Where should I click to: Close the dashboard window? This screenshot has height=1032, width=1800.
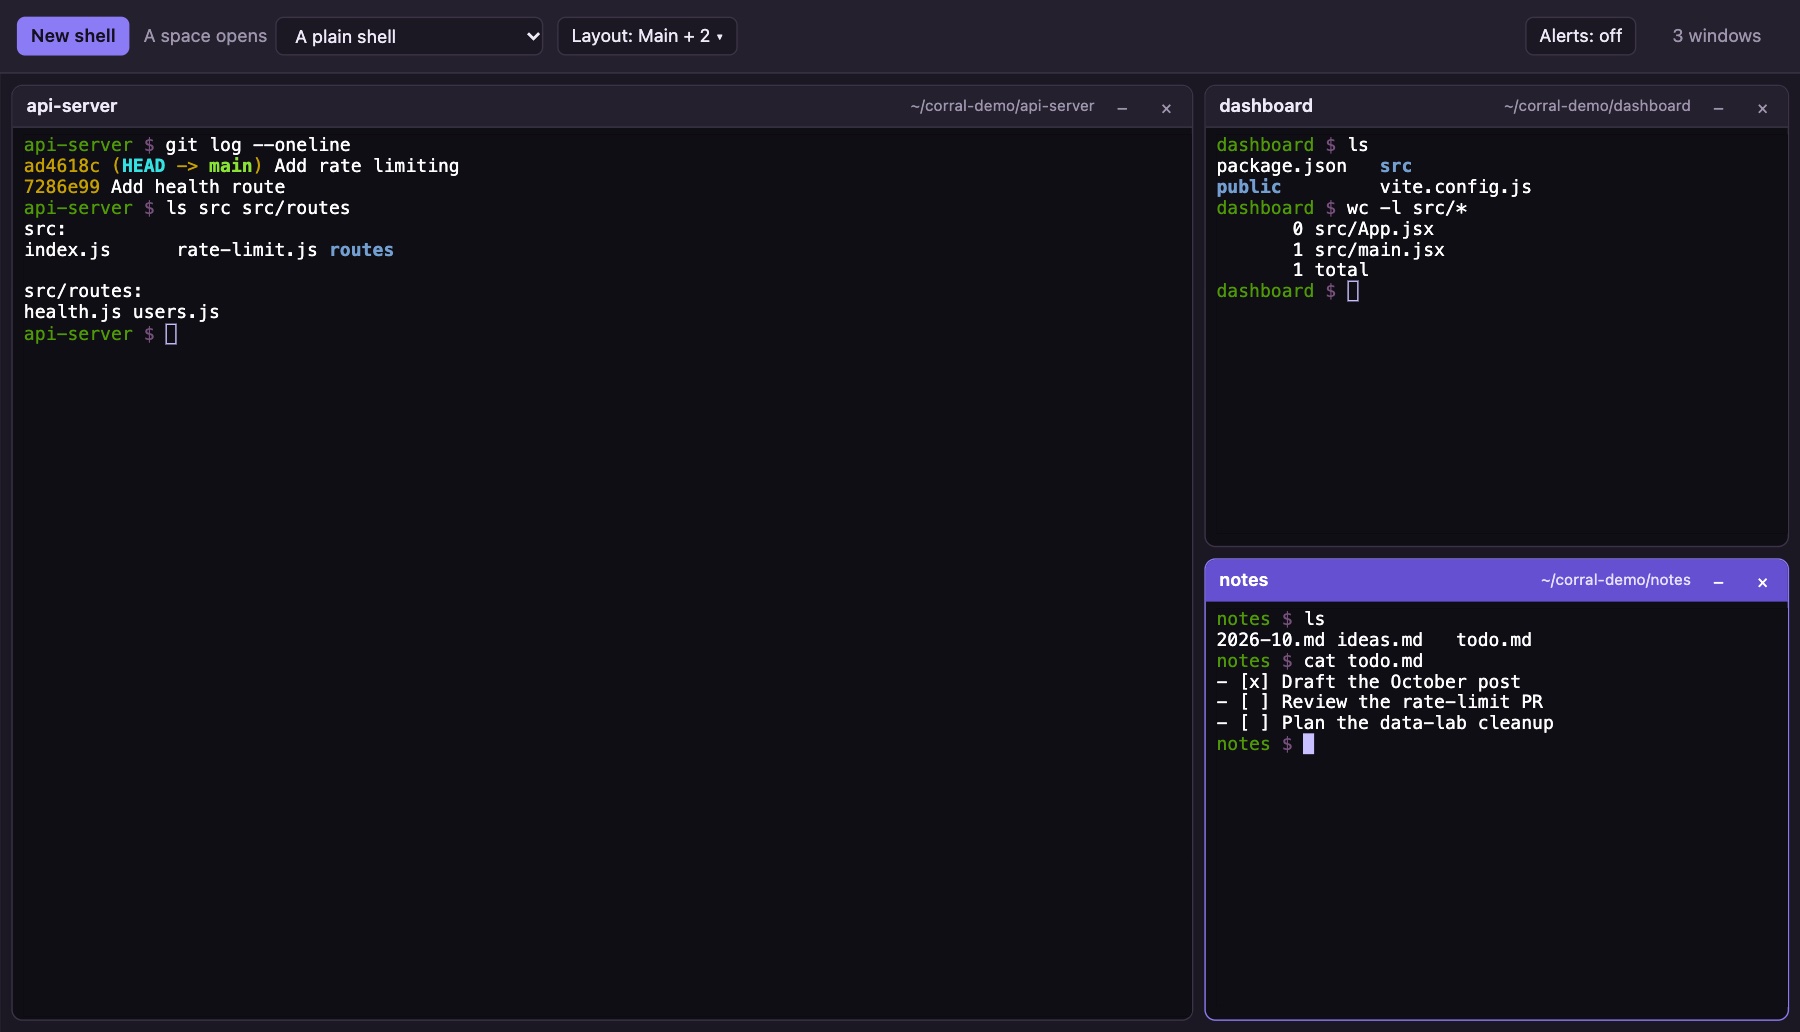pyautogui.click(x=1762, y=108)
